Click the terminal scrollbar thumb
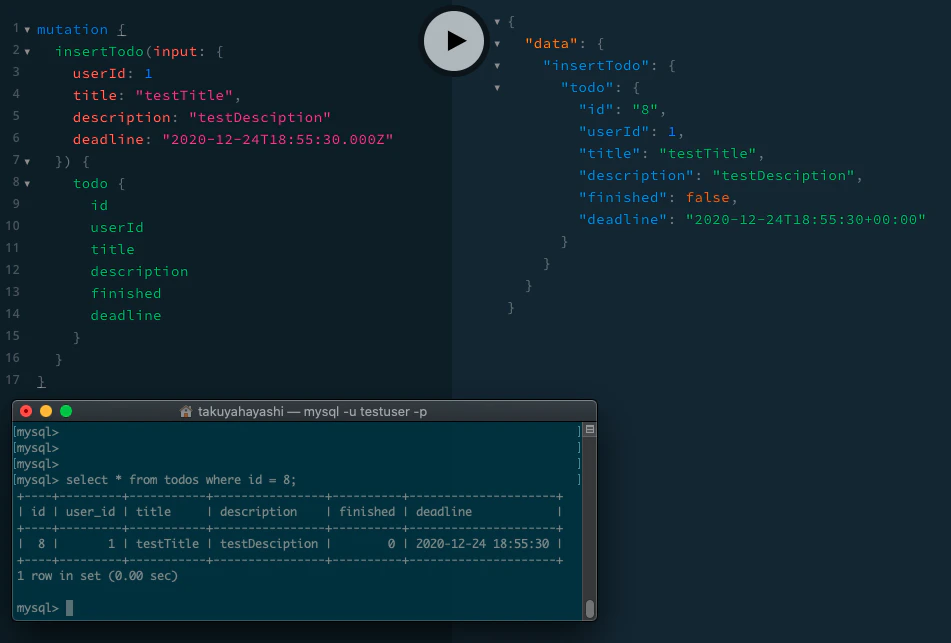The height and width of the screenshot is (643, 951). 590,608
